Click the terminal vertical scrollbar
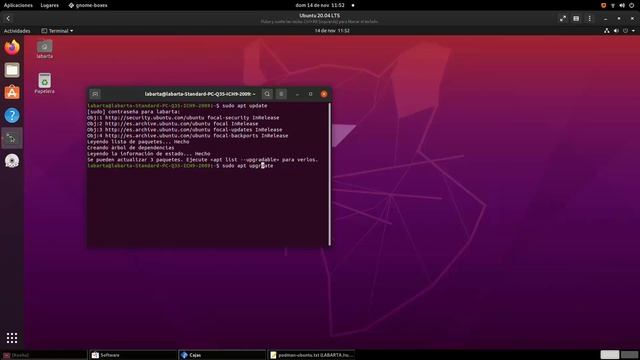The image size is (640, 360). point(330,174)
